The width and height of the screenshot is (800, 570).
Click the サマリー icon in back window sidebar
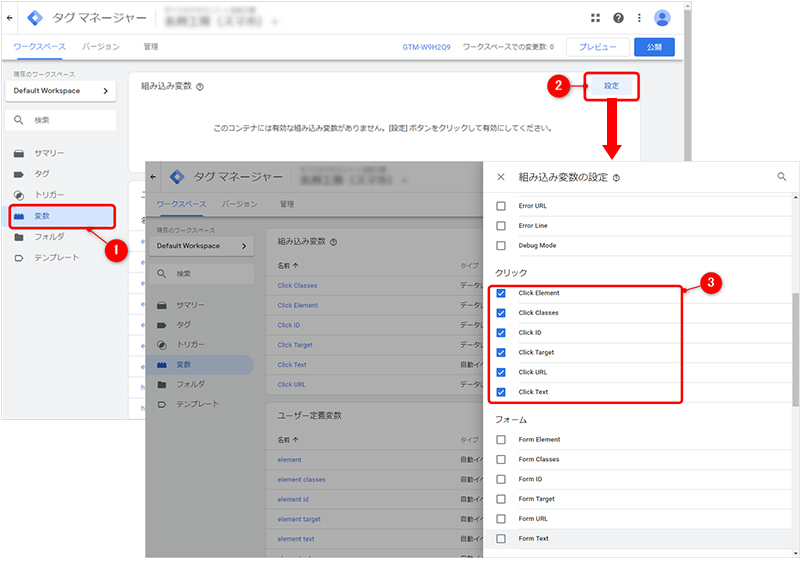click(x=19, y=153)
